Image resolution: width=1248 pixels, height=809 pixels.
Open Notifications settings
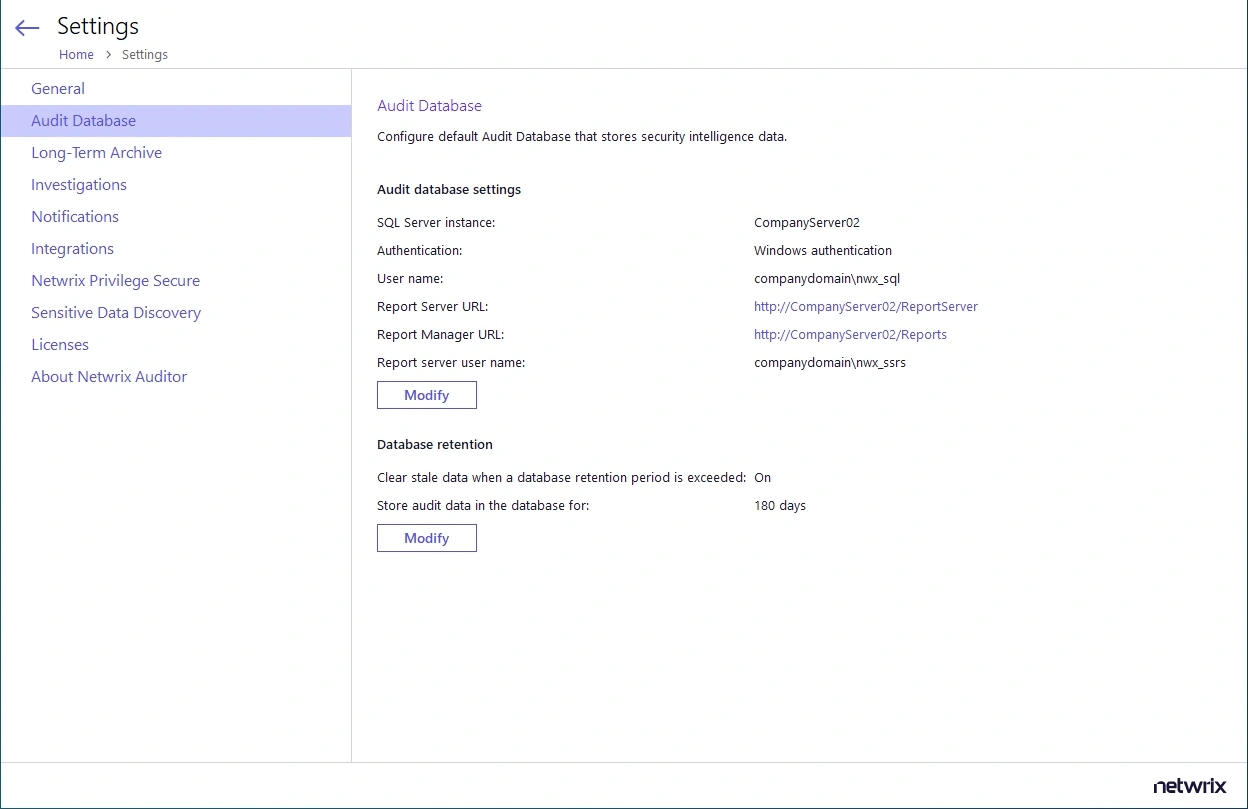[74, 216]
